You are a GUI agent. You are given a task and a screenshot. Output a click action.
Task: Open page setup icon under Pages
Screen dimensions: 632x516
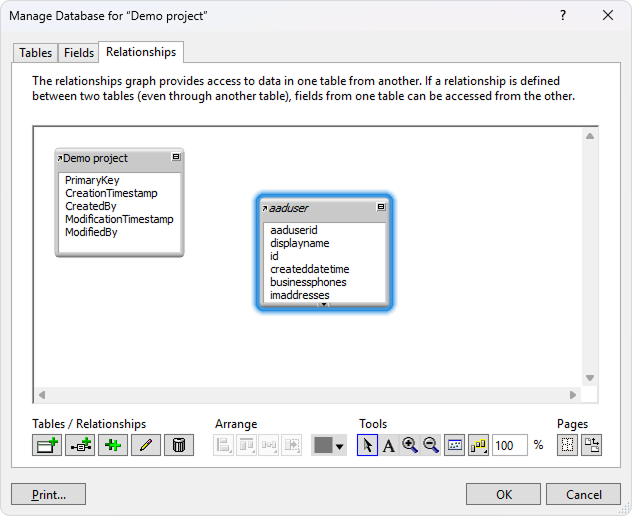coord(592,445)
